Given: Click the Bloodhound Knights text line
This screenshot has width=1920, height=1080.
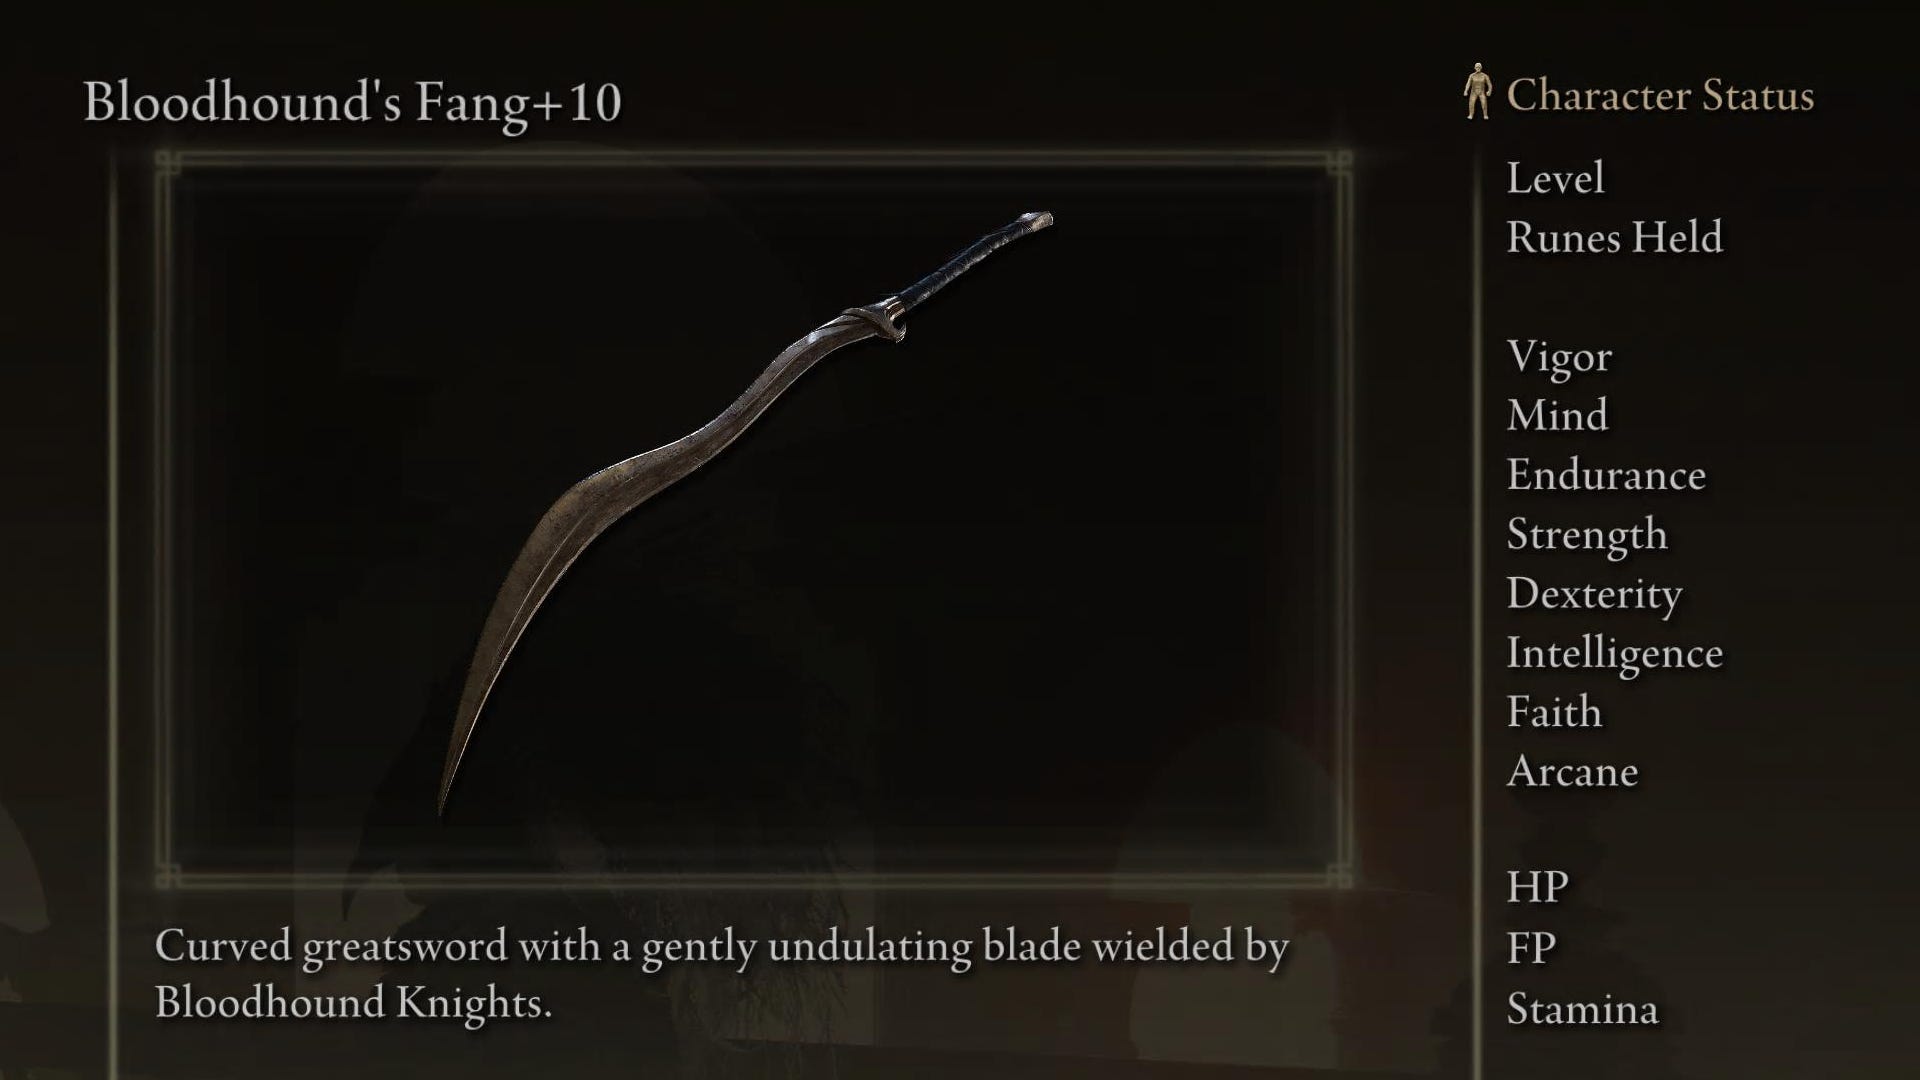Looking at the screenshot, I should [353, 1003].
